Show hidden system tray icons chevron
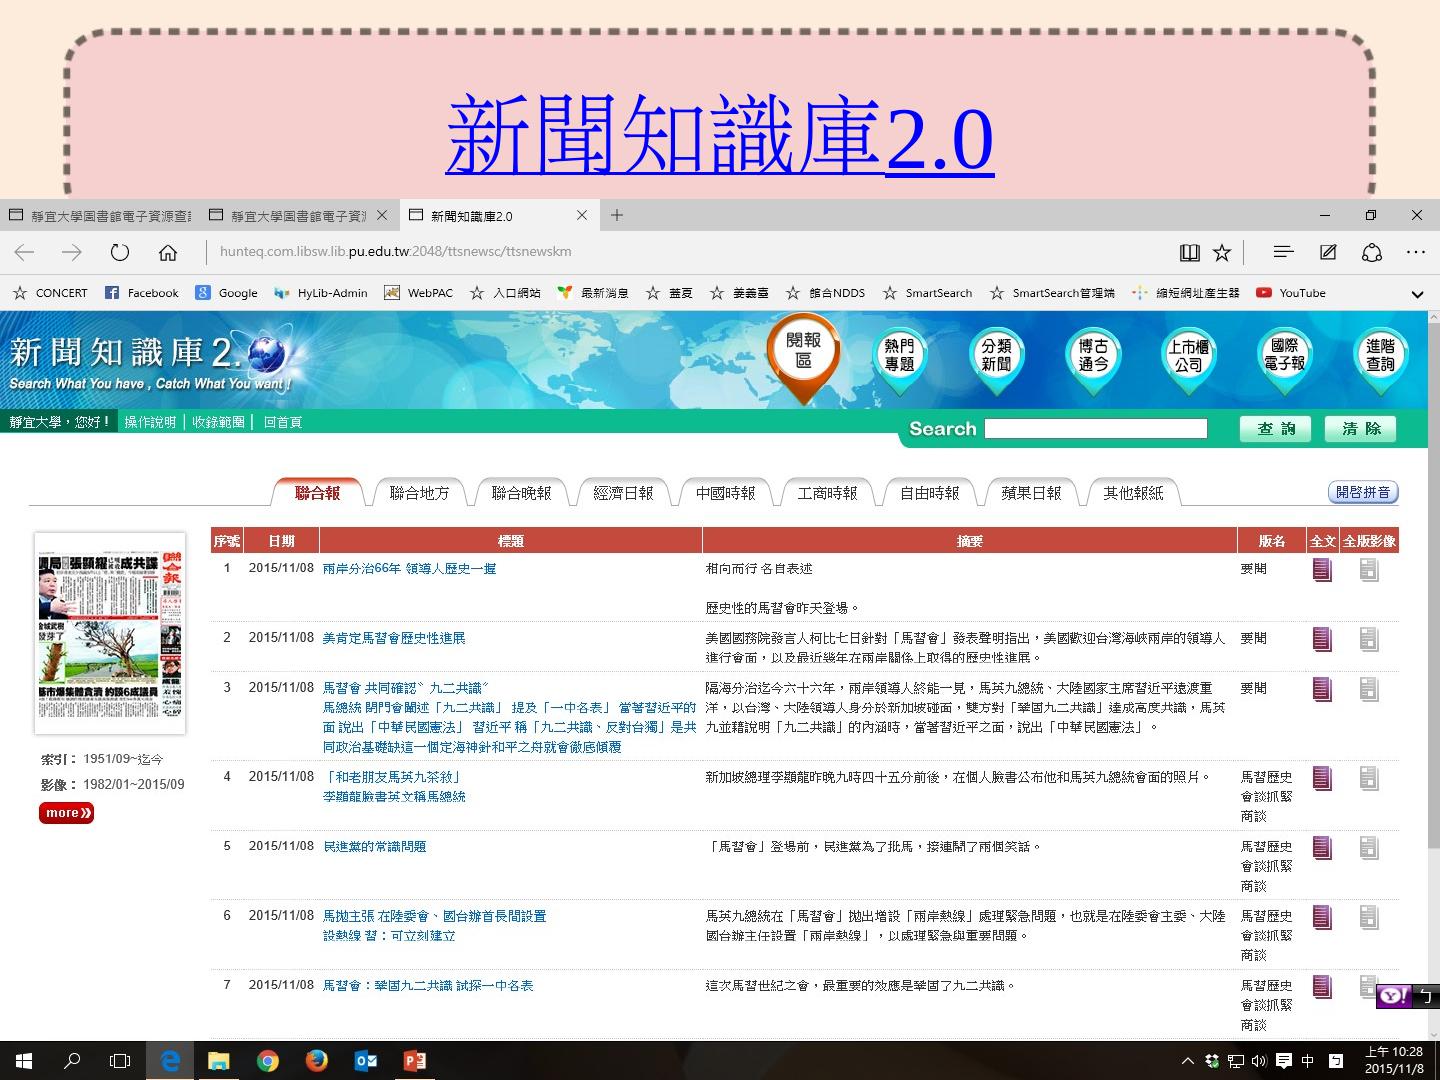 click(1187, 1061)
